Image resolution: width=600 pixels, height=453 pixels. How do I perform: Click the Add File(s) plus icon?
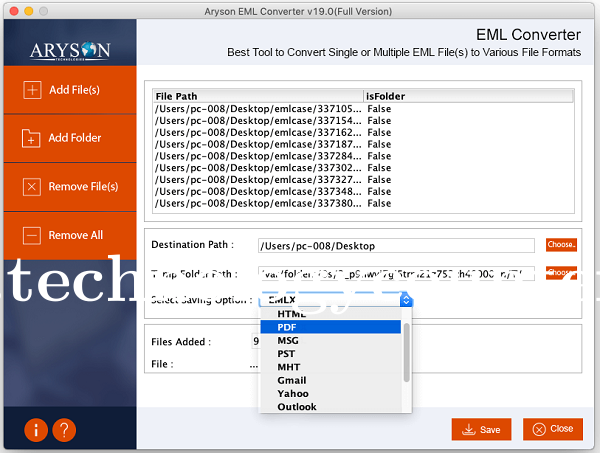pyautogui.click(x=32, y=90)
